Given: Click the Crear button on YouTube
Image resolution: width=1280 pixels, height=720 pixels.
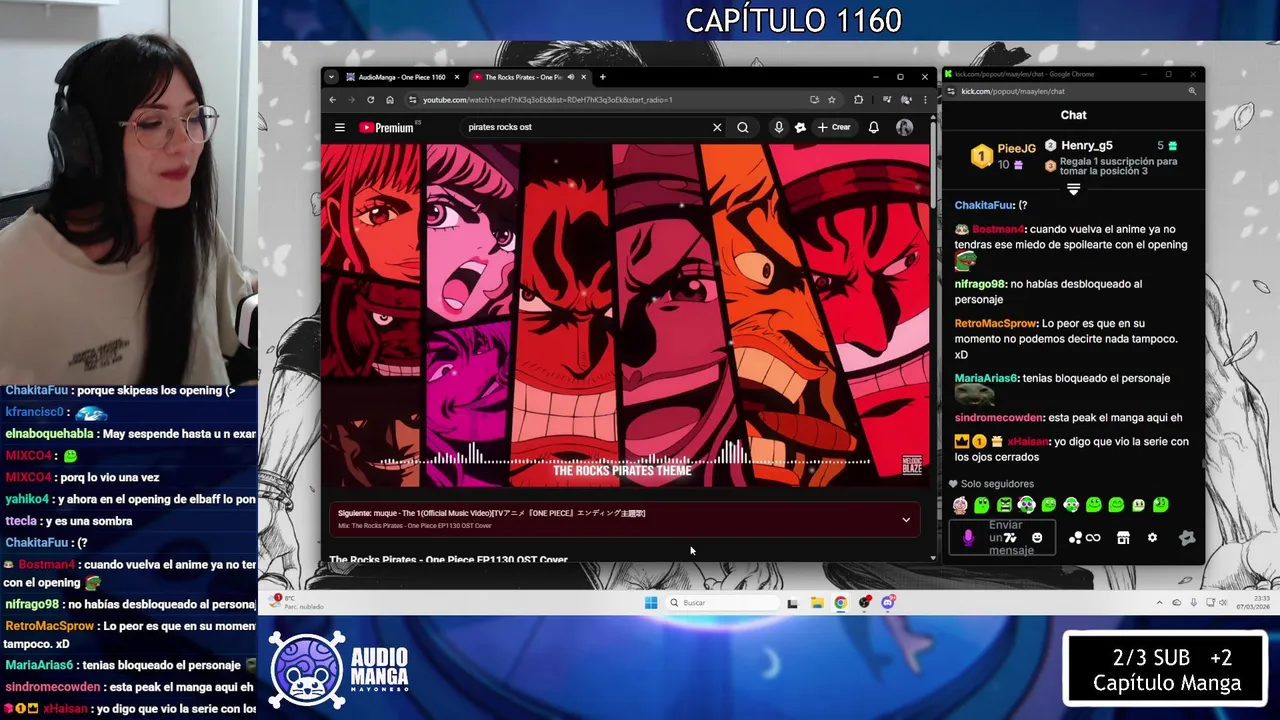Looking at the screenshot, I should 834,127.
